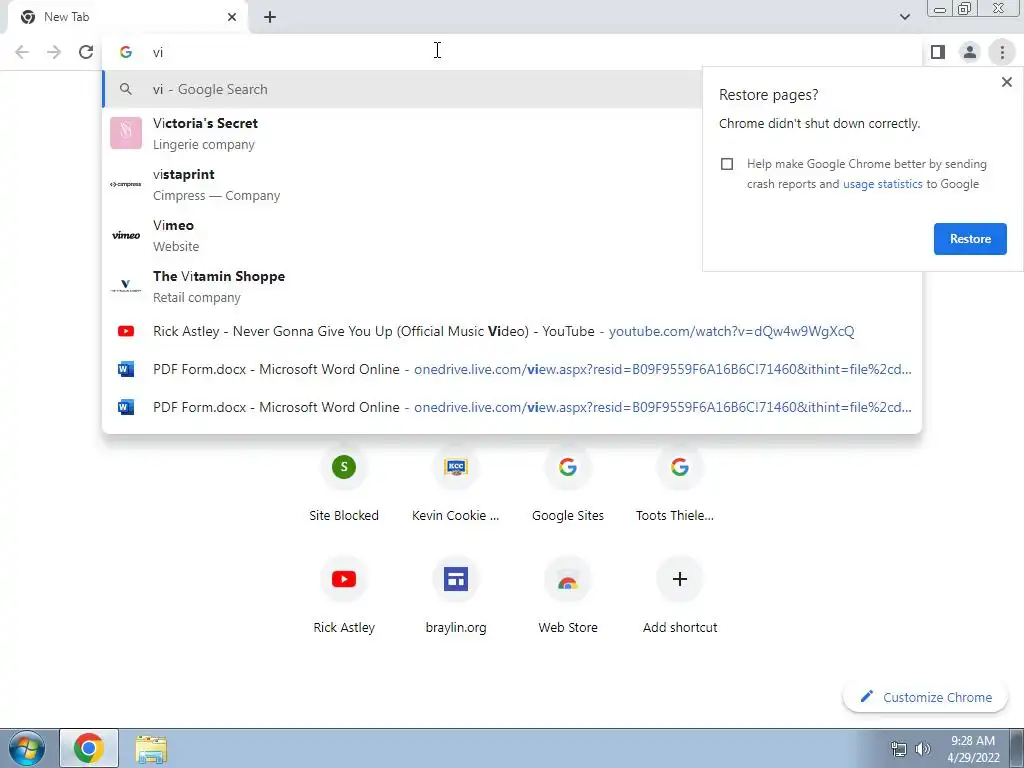Reload the page with refresh icon
This screenshot has height=768, width=1024.
point(86,52)
